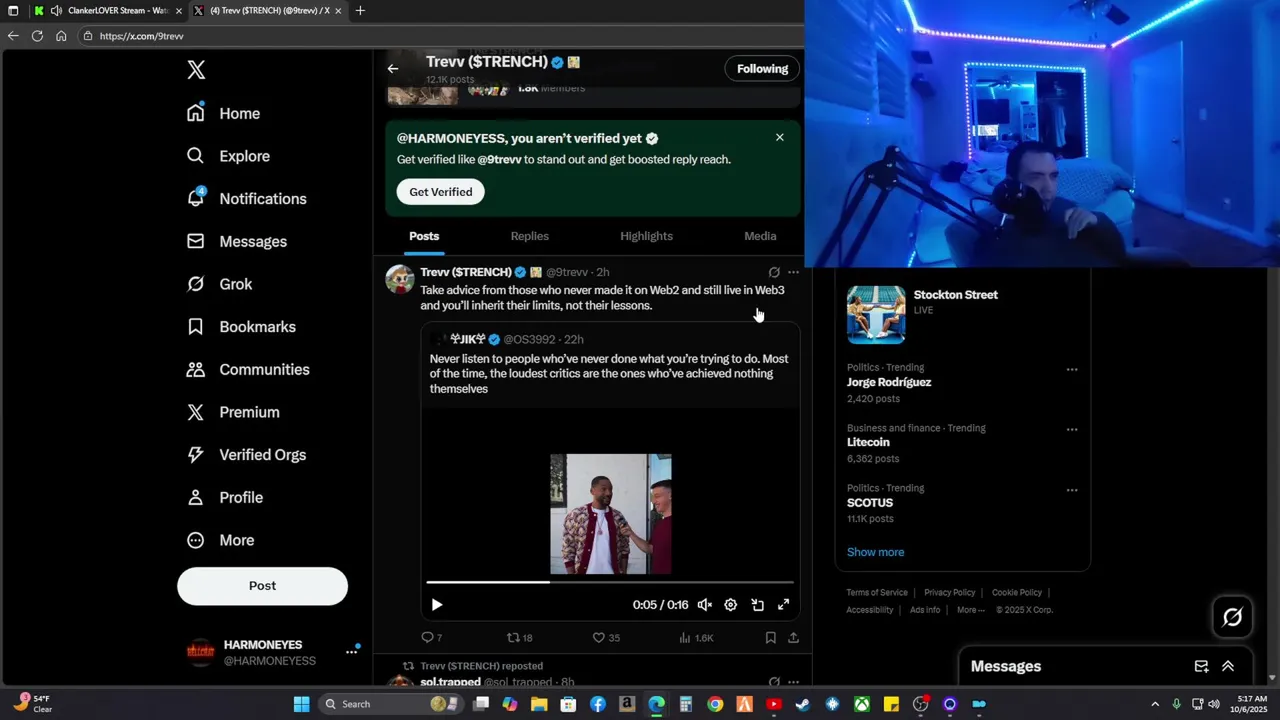1280x720 pixels.
Task: Open more options for SCOTUS trend
Action: coord(1072,490)
